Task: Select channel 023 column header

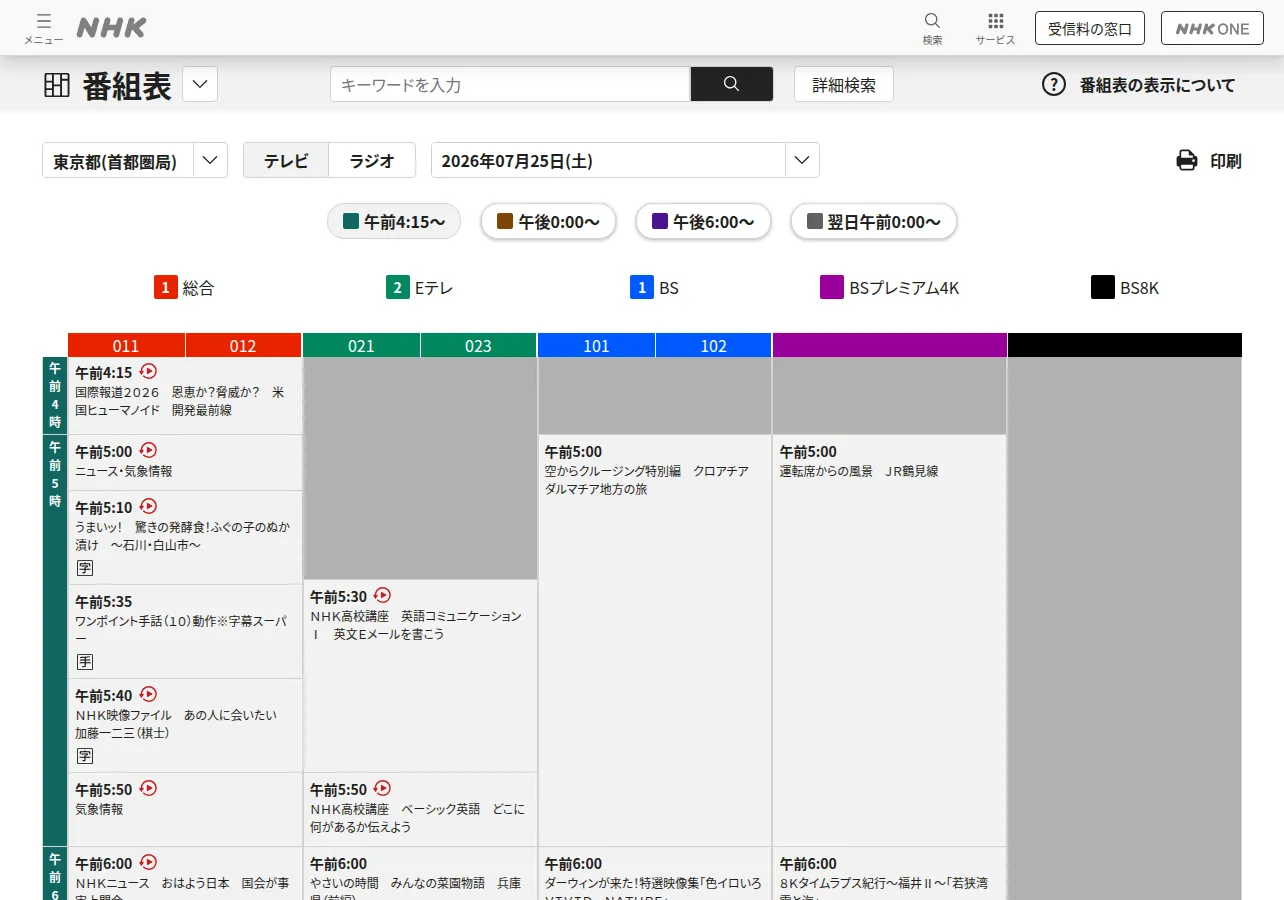Action: pyautogui.click(x=478, y=346)
